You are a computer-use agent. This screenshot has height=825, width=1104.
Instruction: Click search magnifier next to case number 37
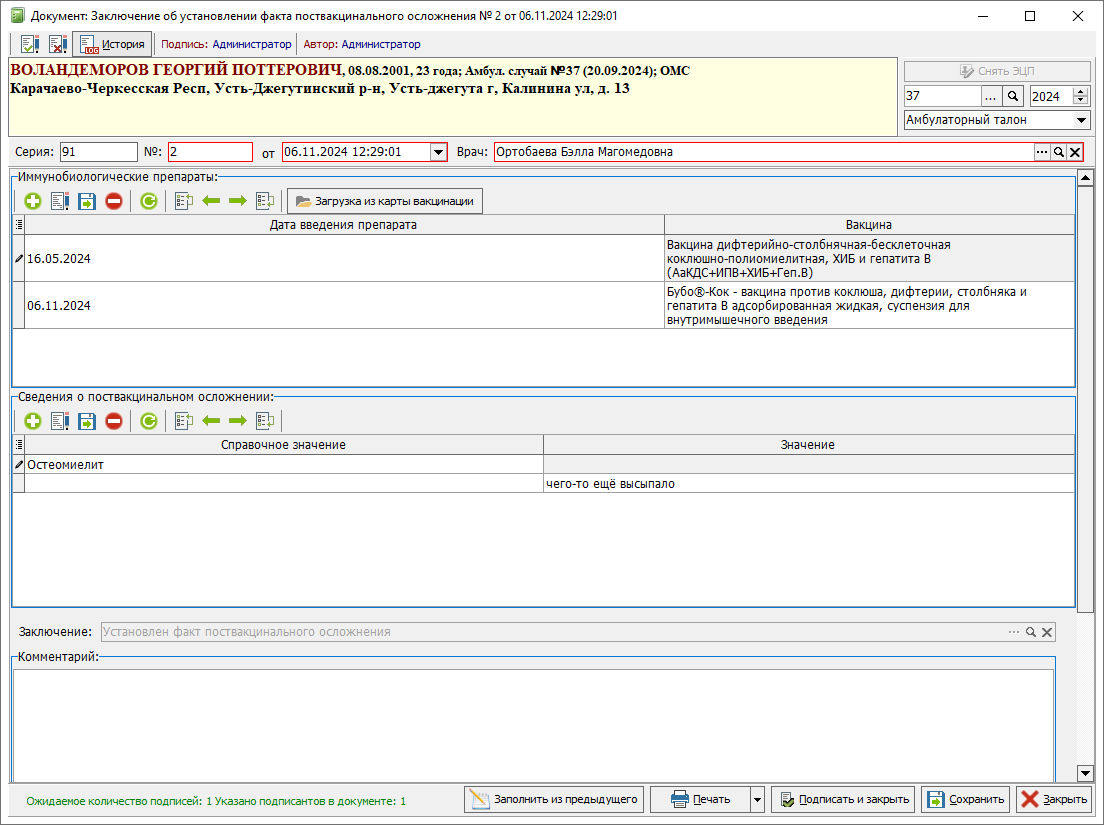[x=1012, y=96]
